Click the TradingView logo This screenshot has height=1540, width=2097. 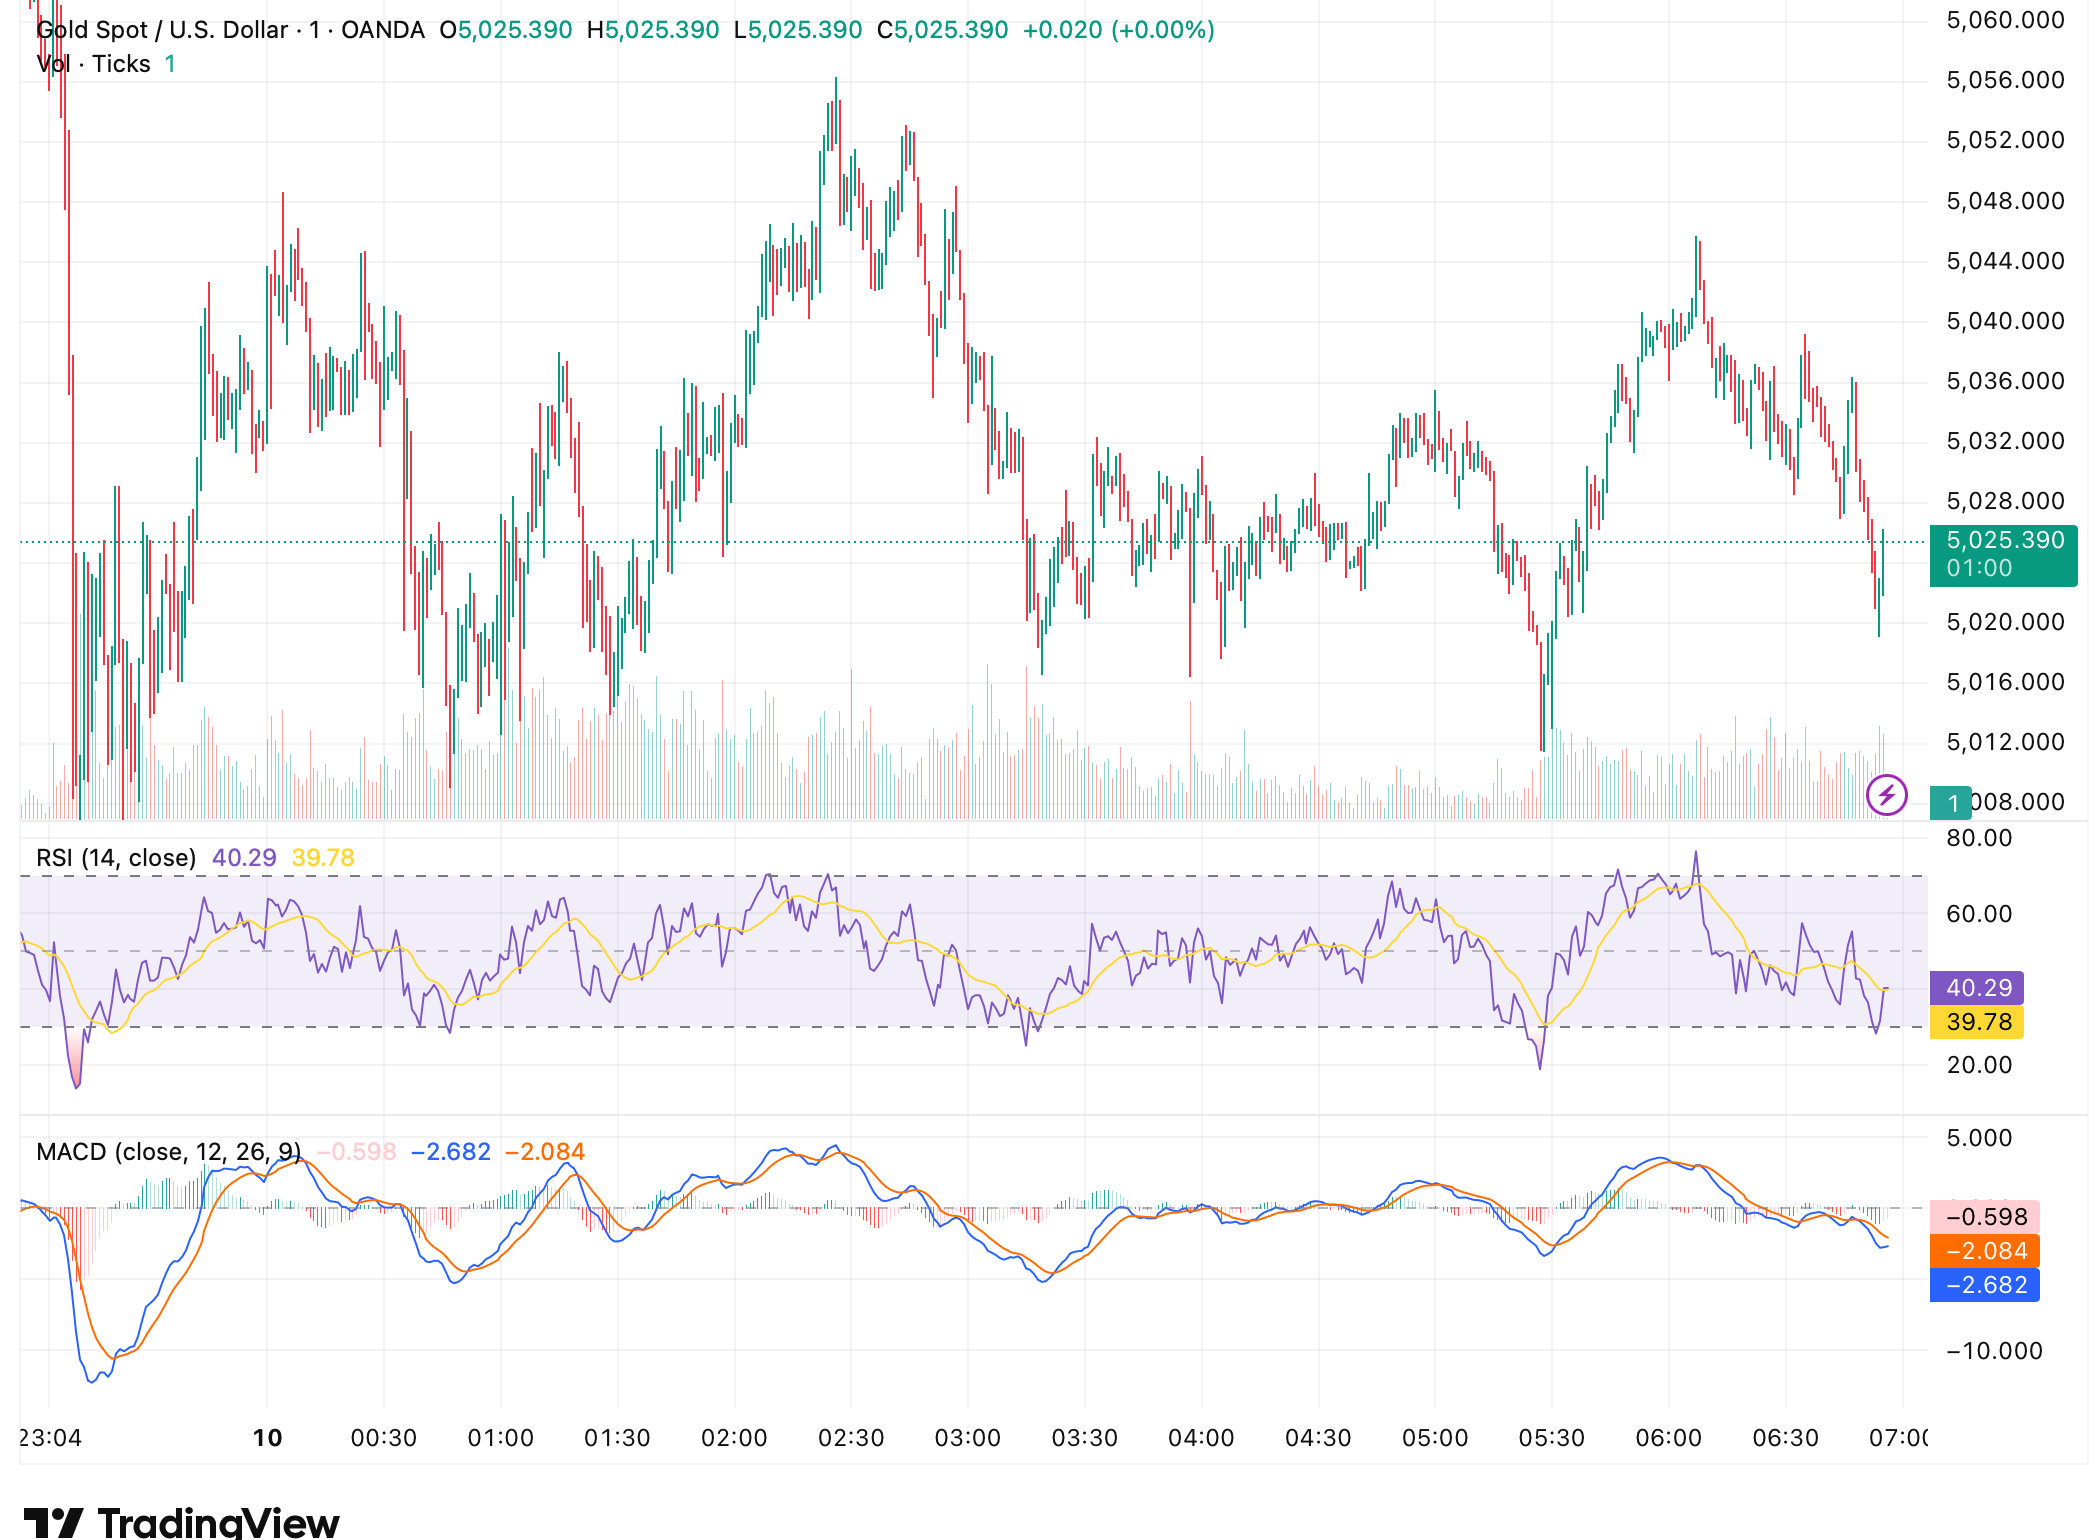pos(182,1522)
